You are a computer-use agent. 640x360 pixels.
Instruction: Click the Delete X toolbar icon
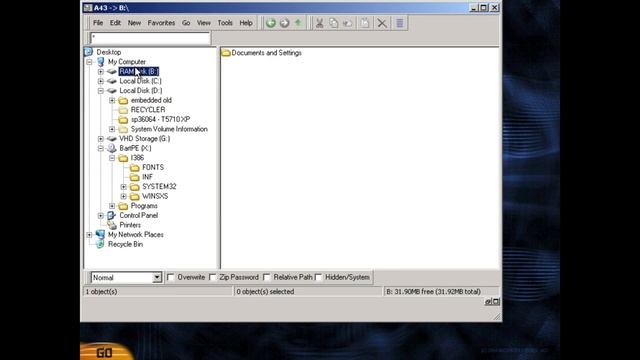point(382,23)
